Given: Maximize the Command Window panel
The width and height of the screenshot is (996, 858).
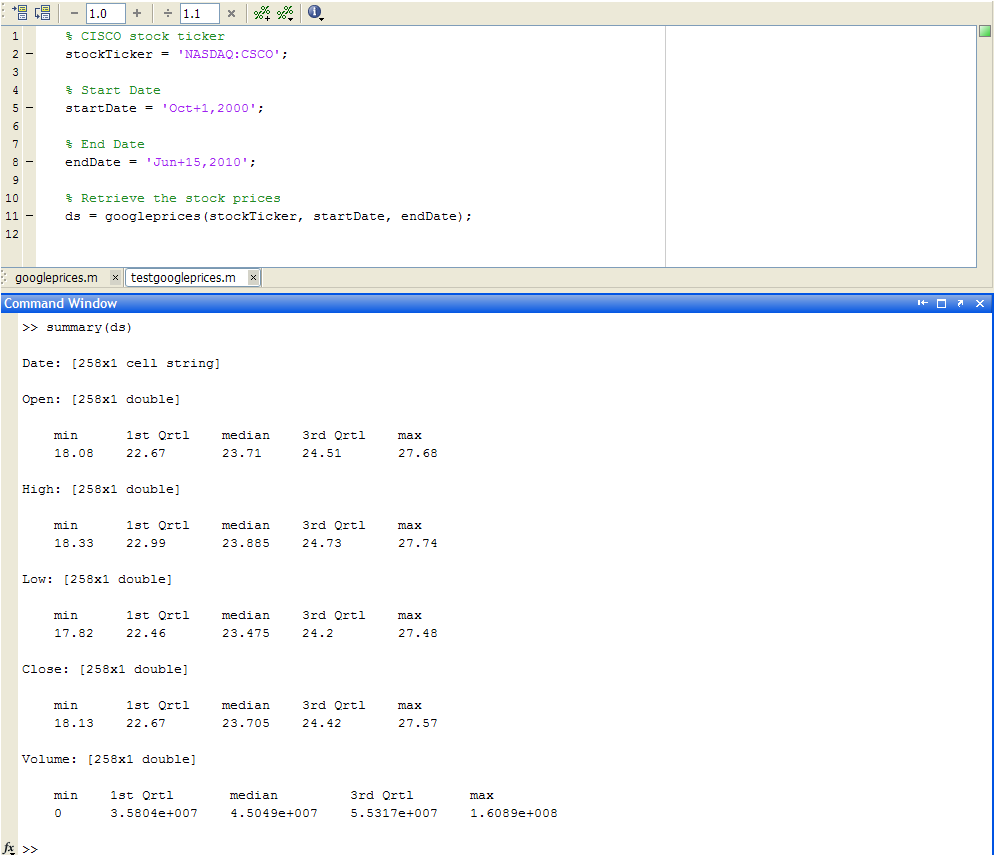Looking at the screenshot, I should pyautogui.click(x=941, y=304).
